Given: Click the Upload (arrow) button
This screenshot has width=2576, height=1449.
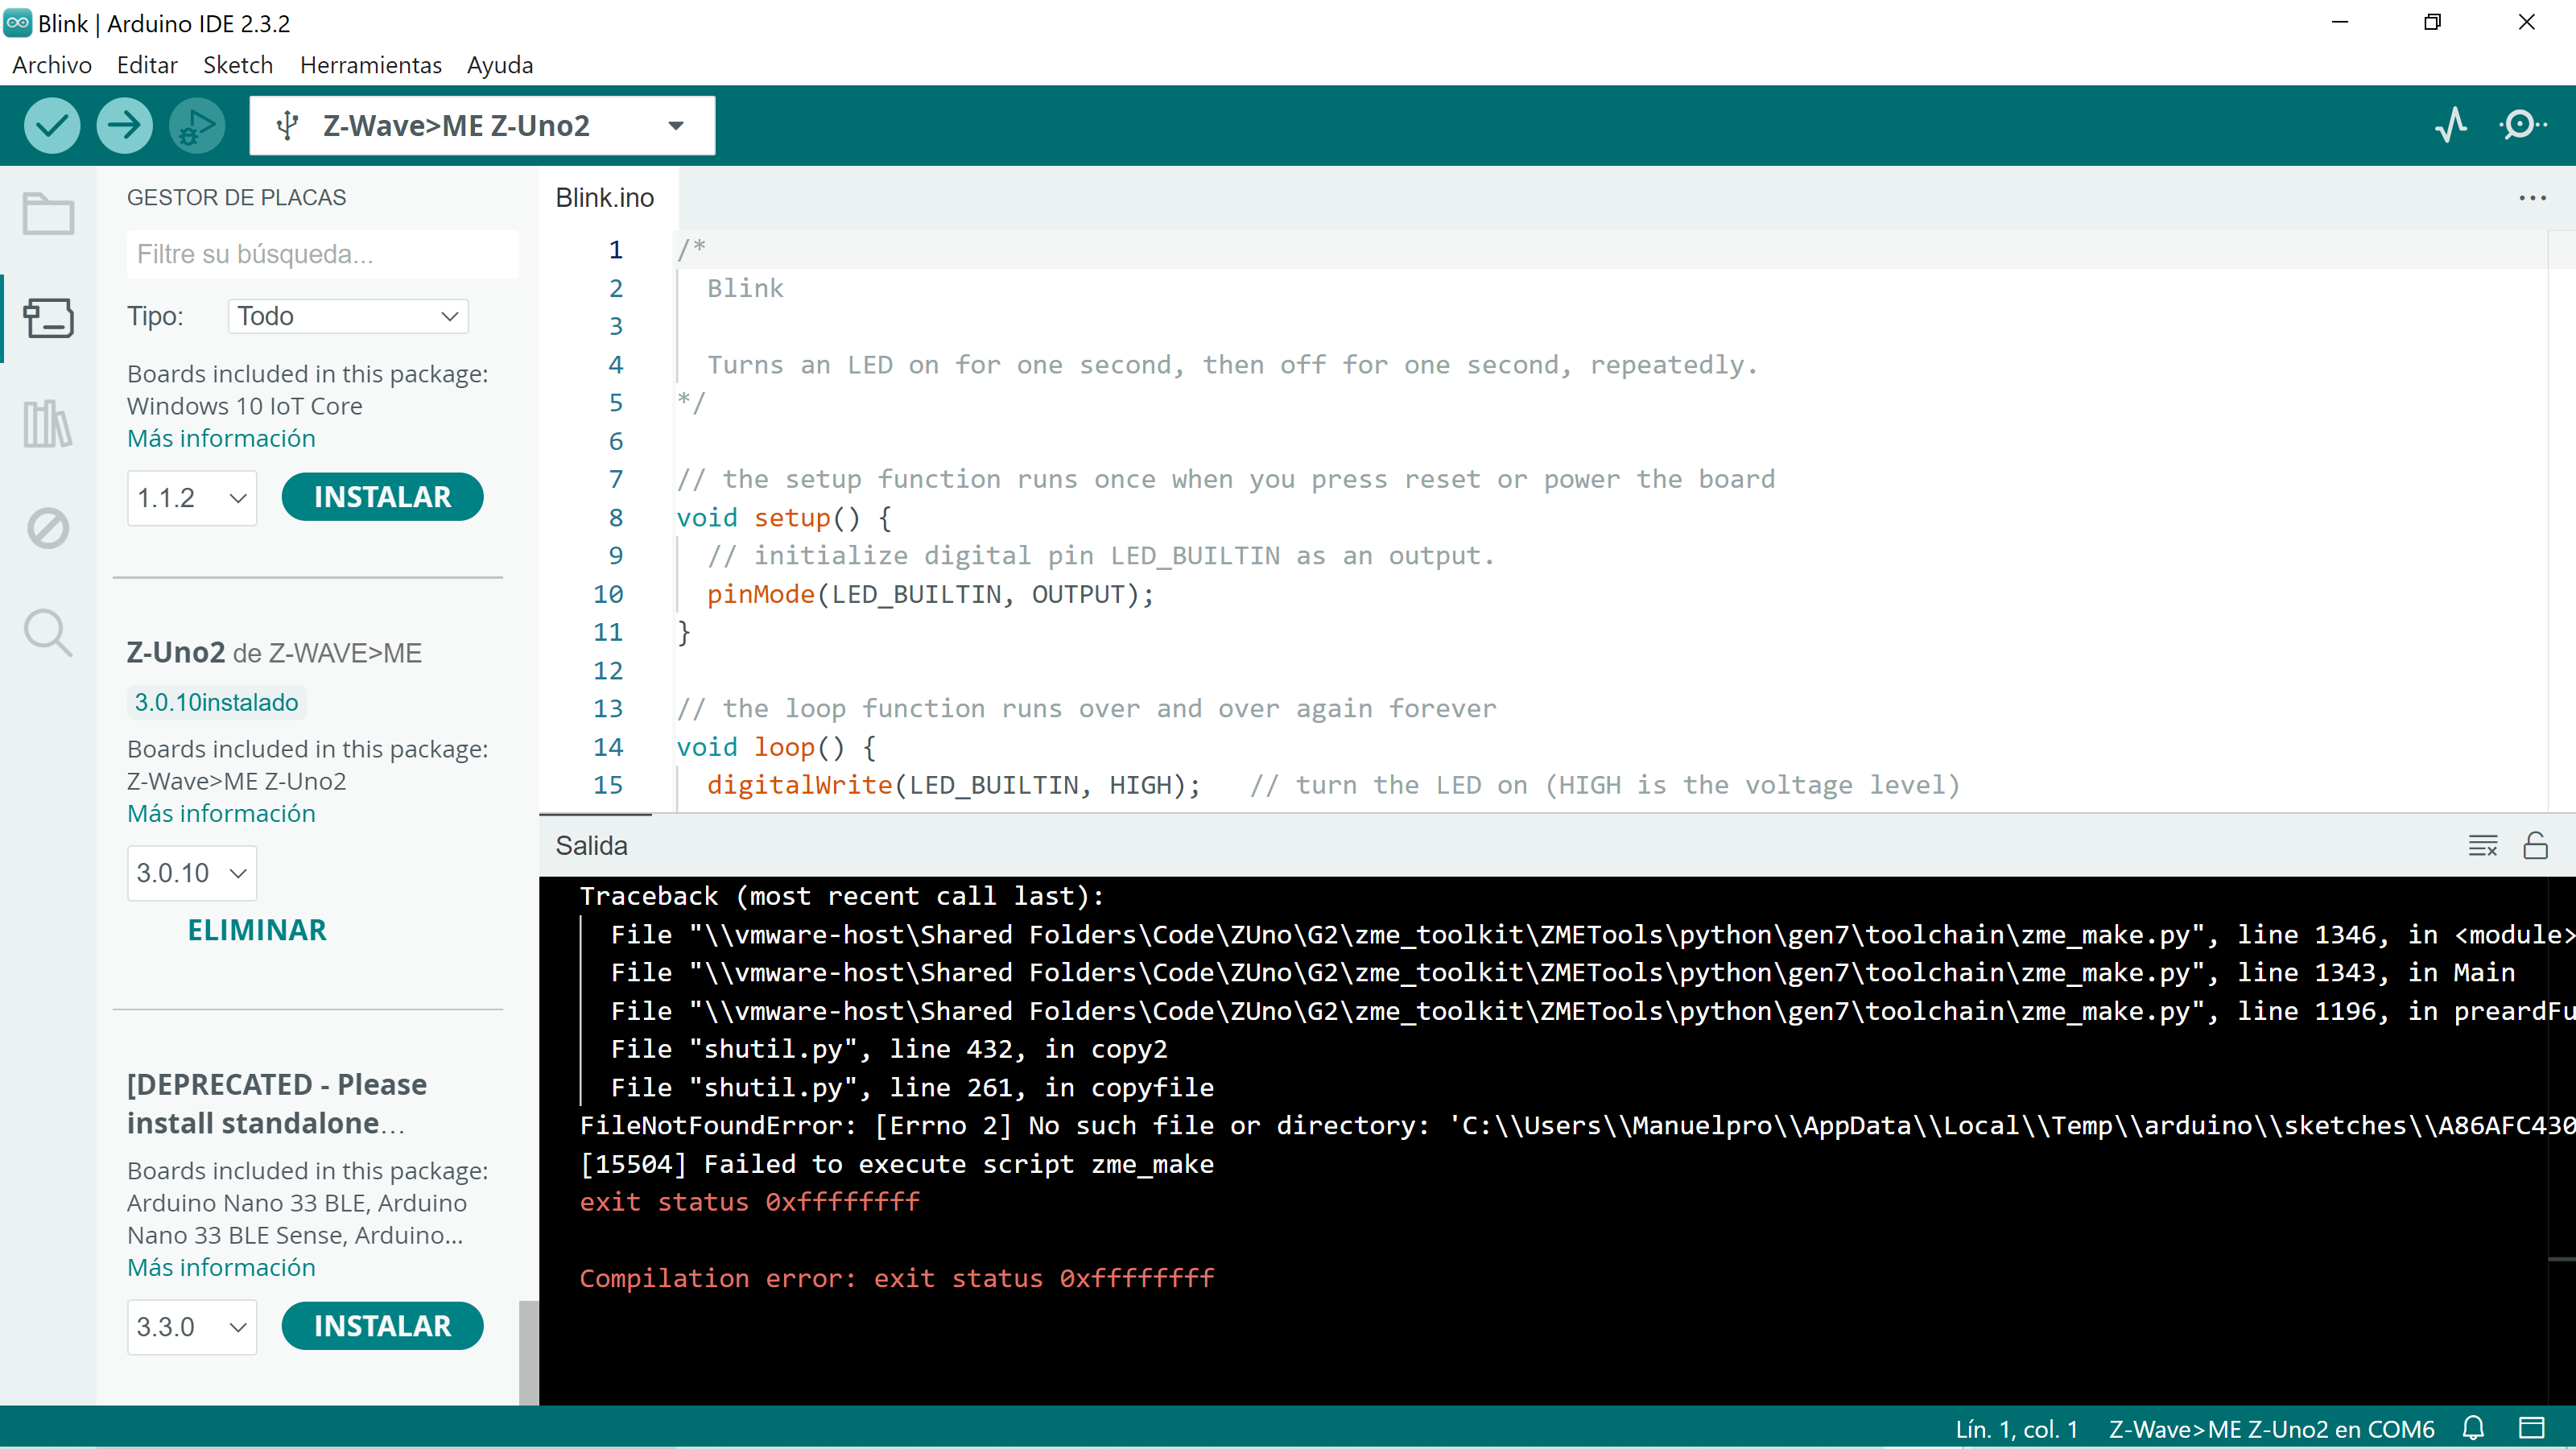Looking at the screenshot, I should click(x=124, y=126).
